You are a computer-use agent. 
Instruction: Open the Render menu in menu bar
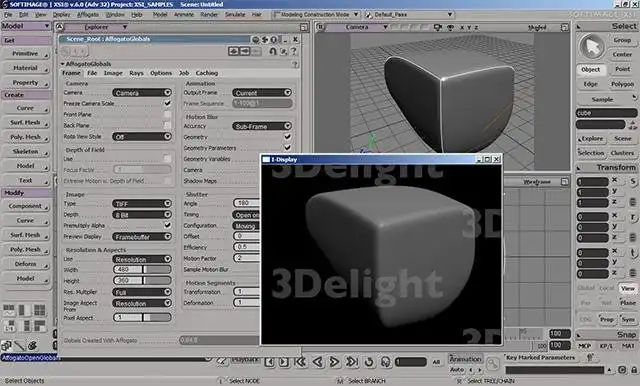(x=209, y=14)
